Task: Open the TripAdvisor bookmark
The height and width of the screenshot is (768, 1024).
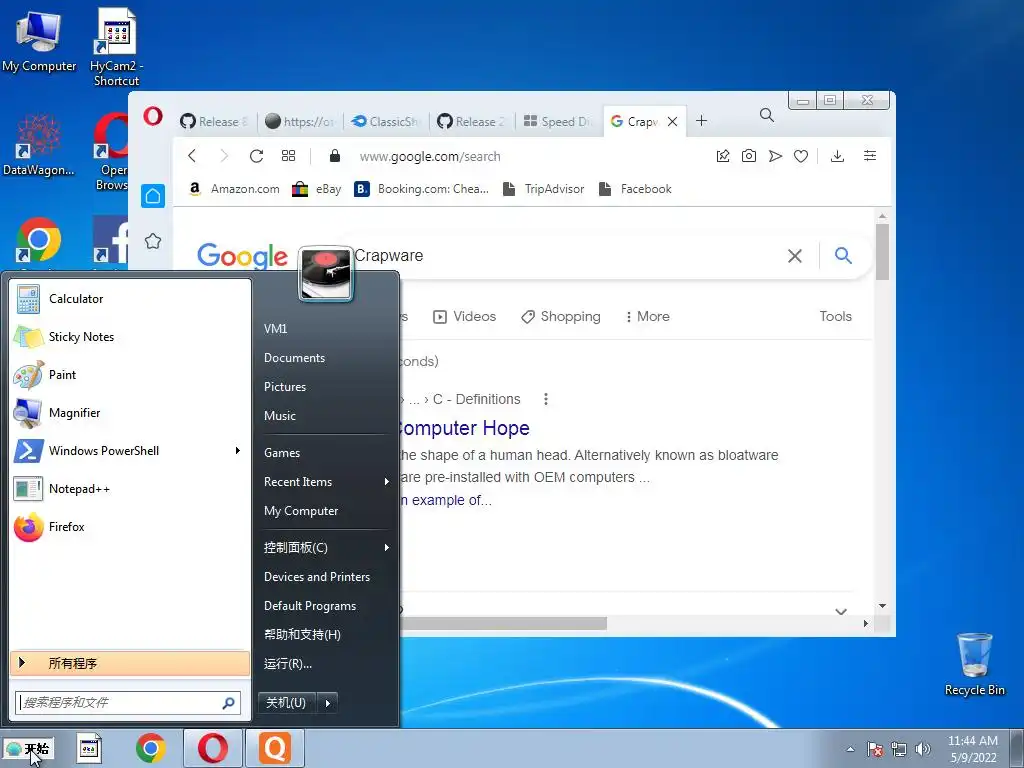Action: [543, 189]
